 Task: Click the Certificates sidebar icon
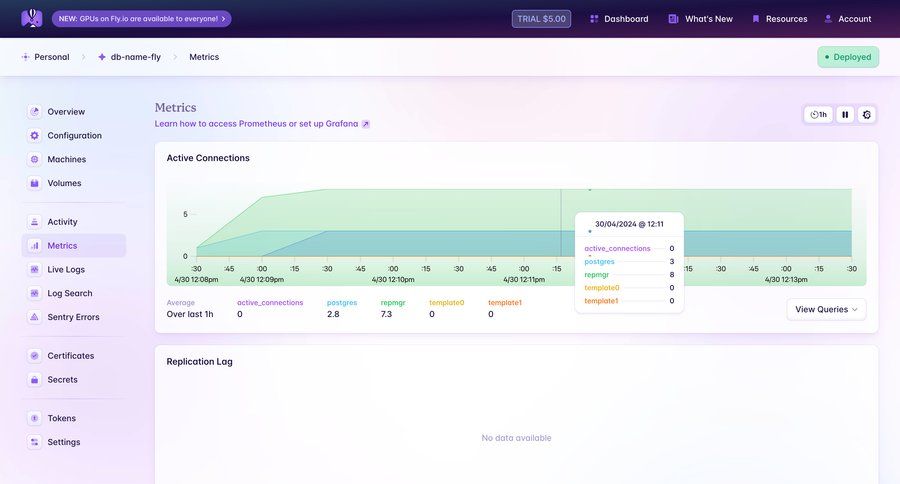click(35, 356)
